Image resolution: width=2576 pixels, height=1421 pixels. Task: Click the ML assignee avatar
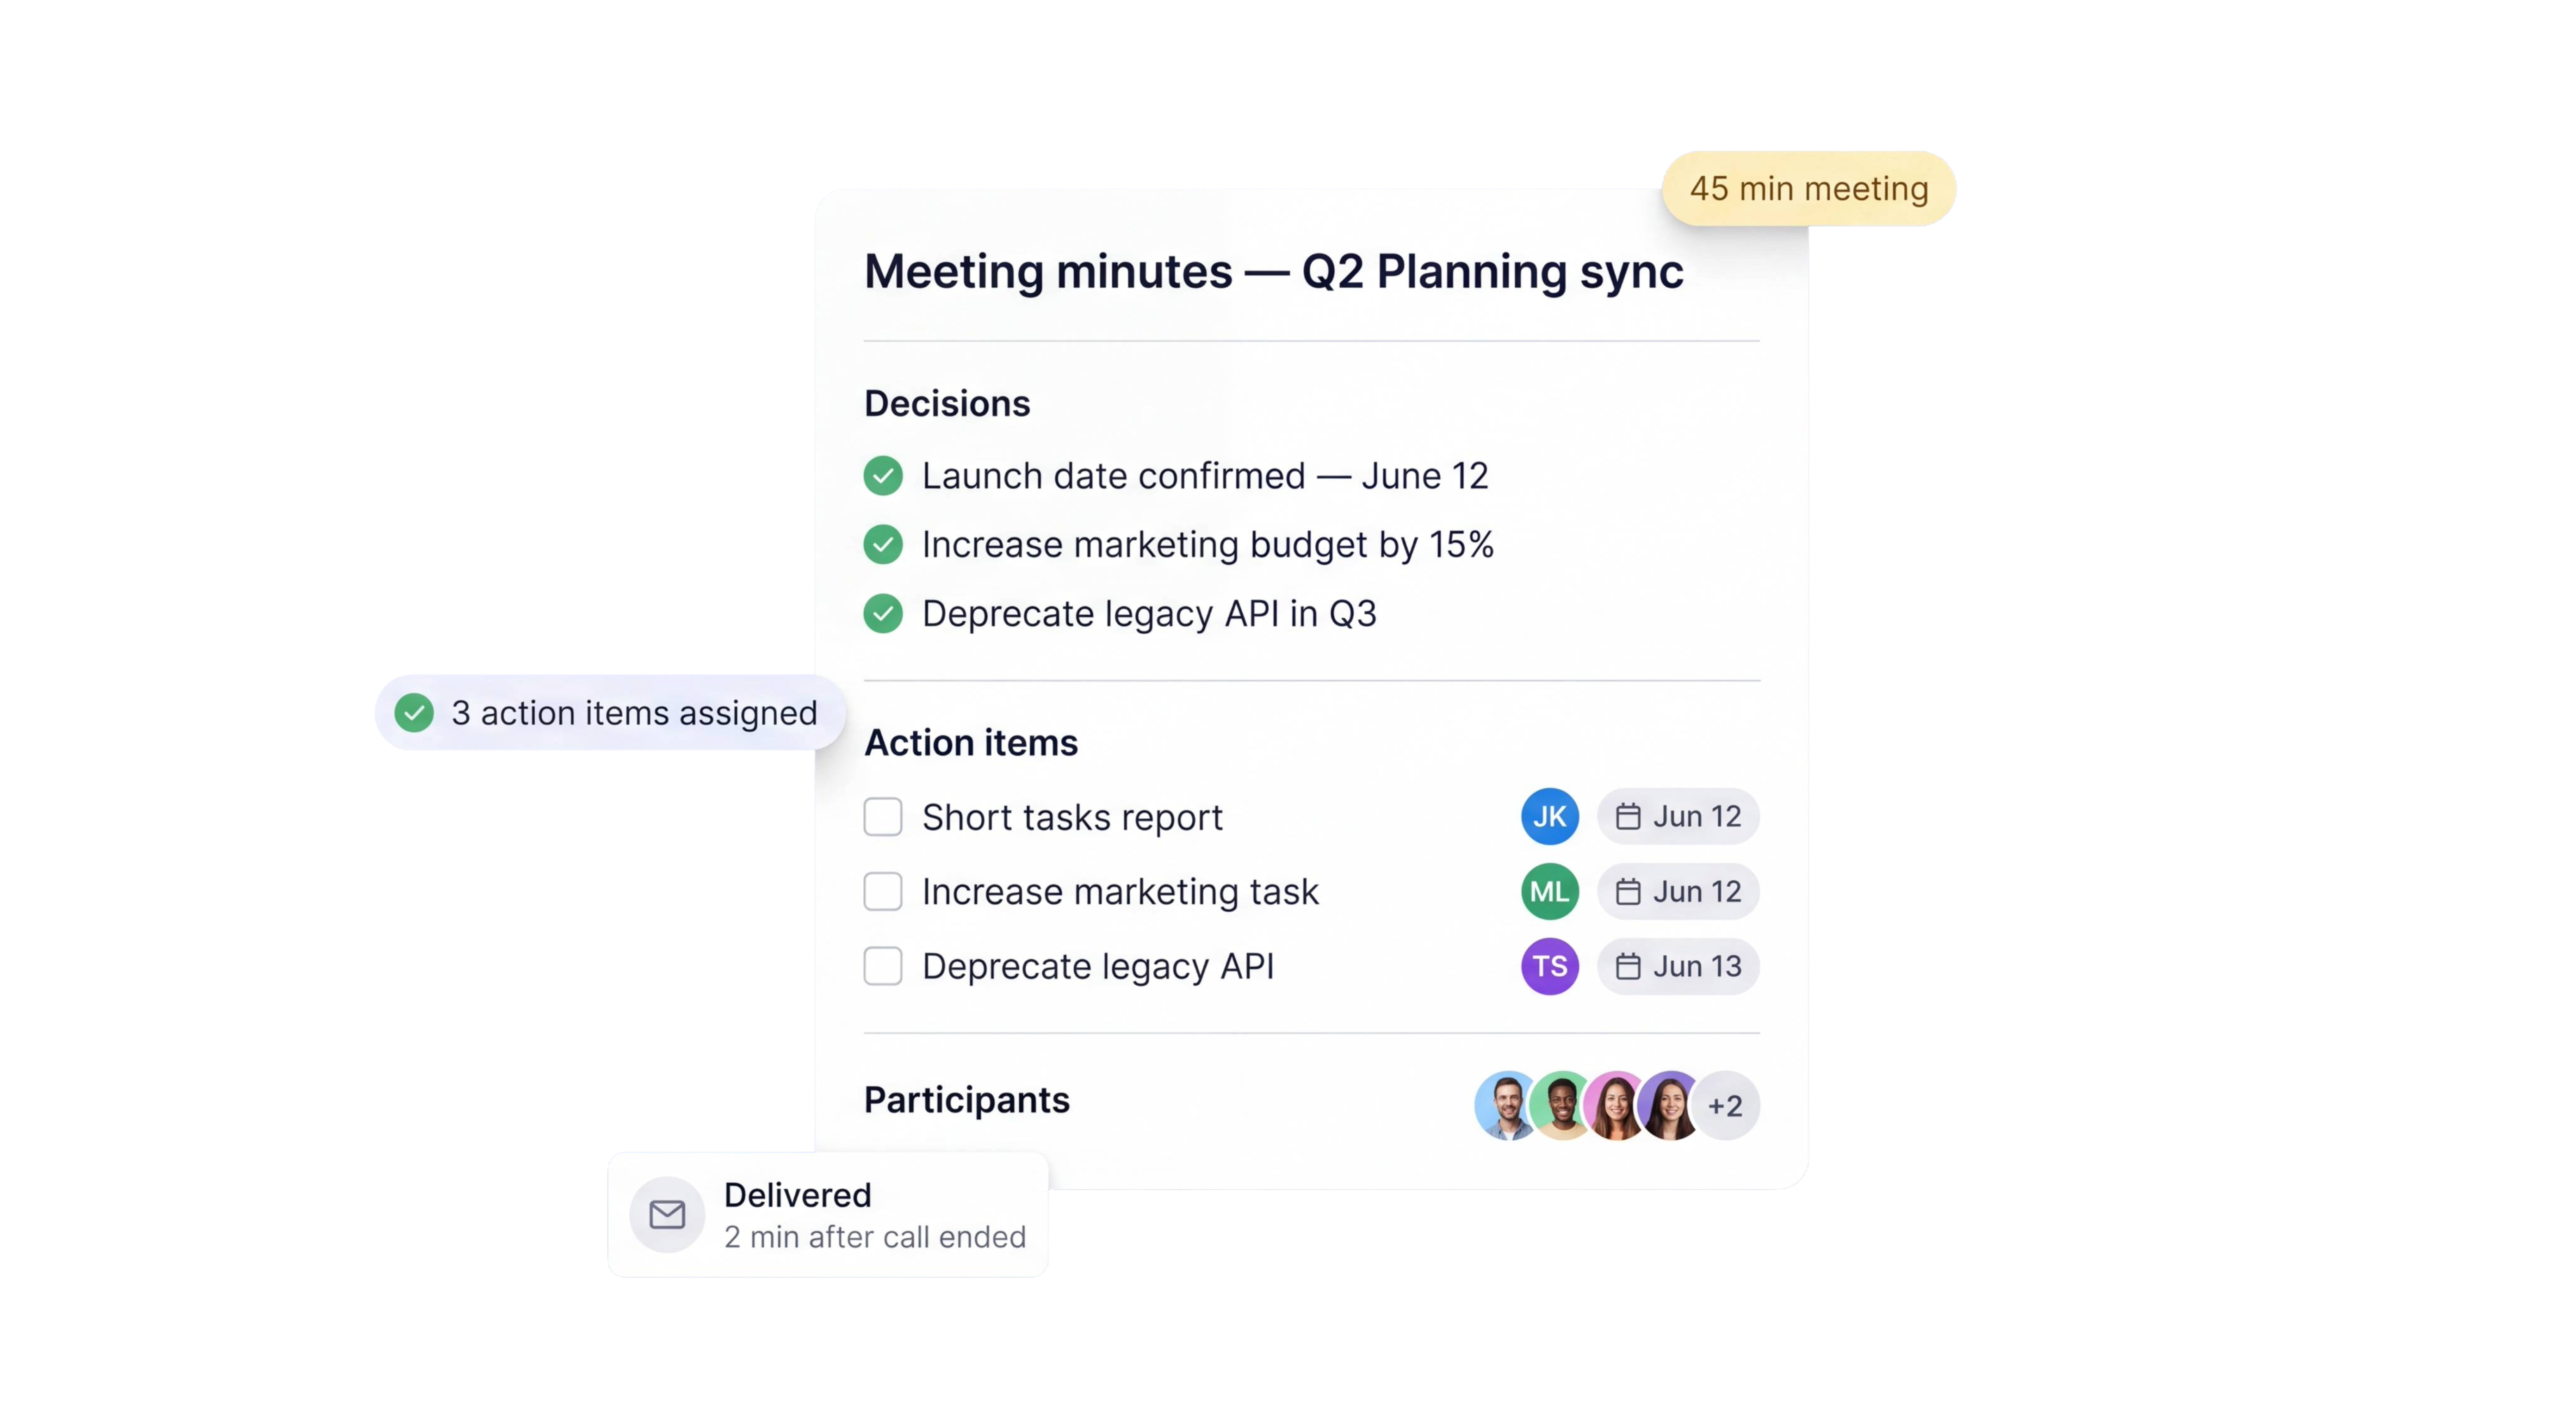pyautogui.click(x=1549, y=891)
